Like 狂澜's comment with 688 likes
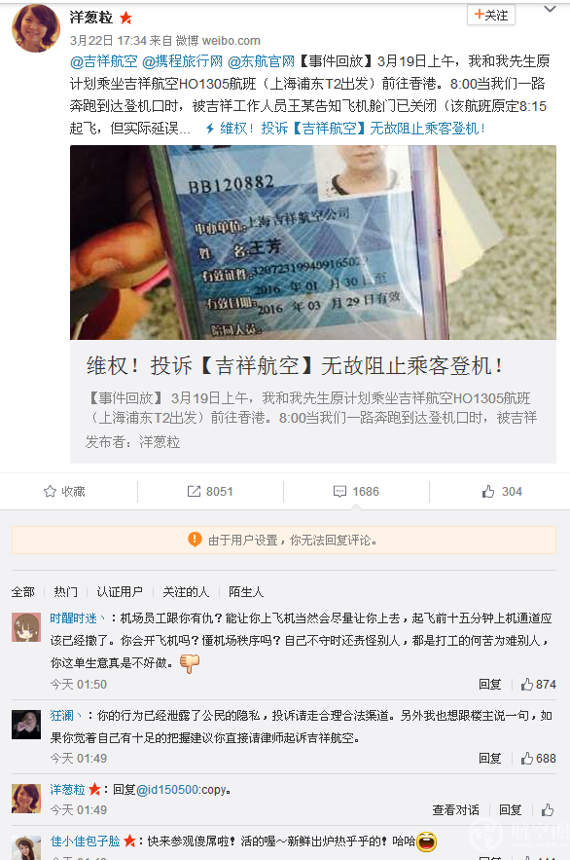The height and width of the screenshot is (860, 570). (x=527, y=758)
